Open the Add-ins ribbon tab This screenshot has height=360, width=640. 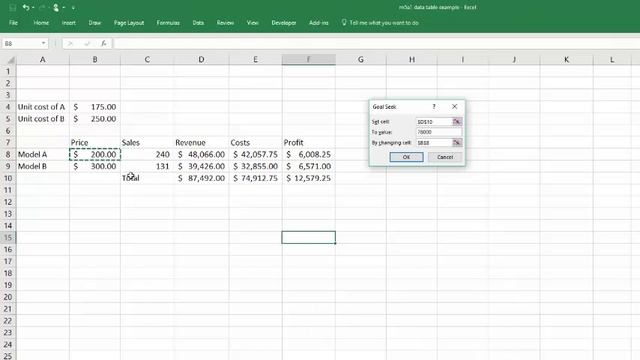[319, 23]
